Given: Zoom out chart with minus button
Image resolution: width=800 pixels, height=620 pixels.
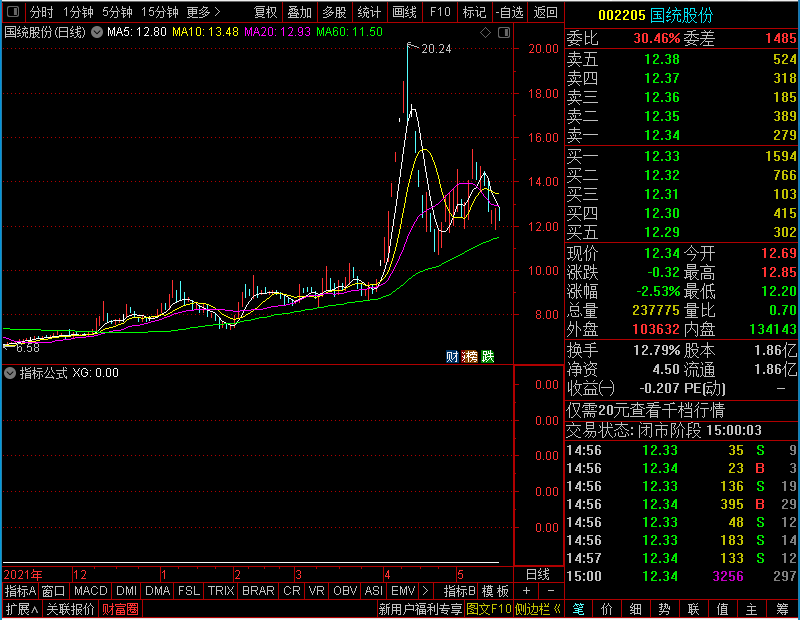Looking at the screenshot, I should (551, 591).
